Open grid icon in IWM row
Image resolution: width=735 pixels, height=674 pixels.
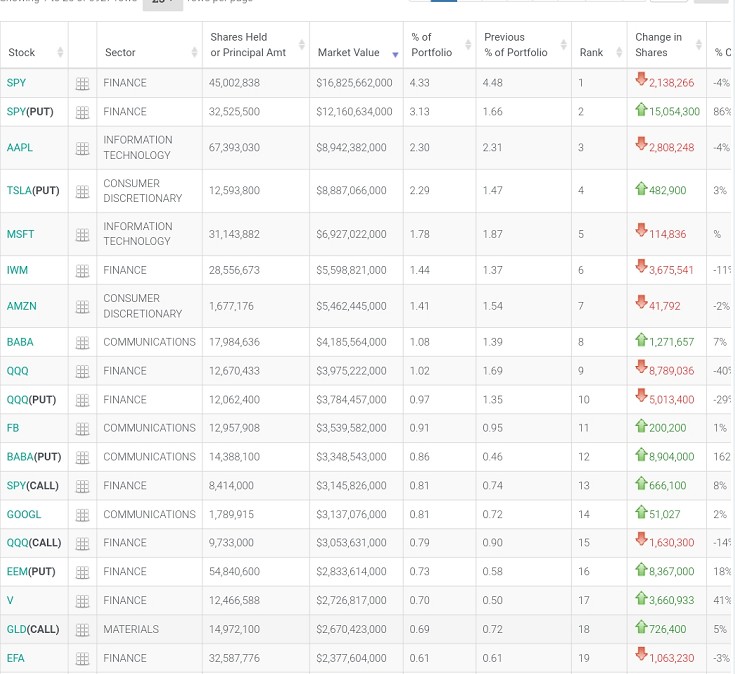click(x=82, y=271)
